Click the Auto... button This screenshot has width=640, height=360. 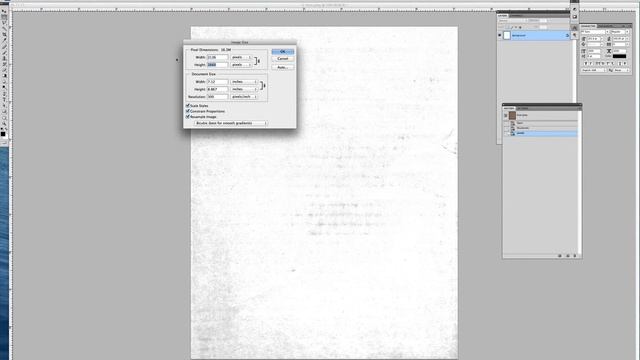tap(282, 67)
